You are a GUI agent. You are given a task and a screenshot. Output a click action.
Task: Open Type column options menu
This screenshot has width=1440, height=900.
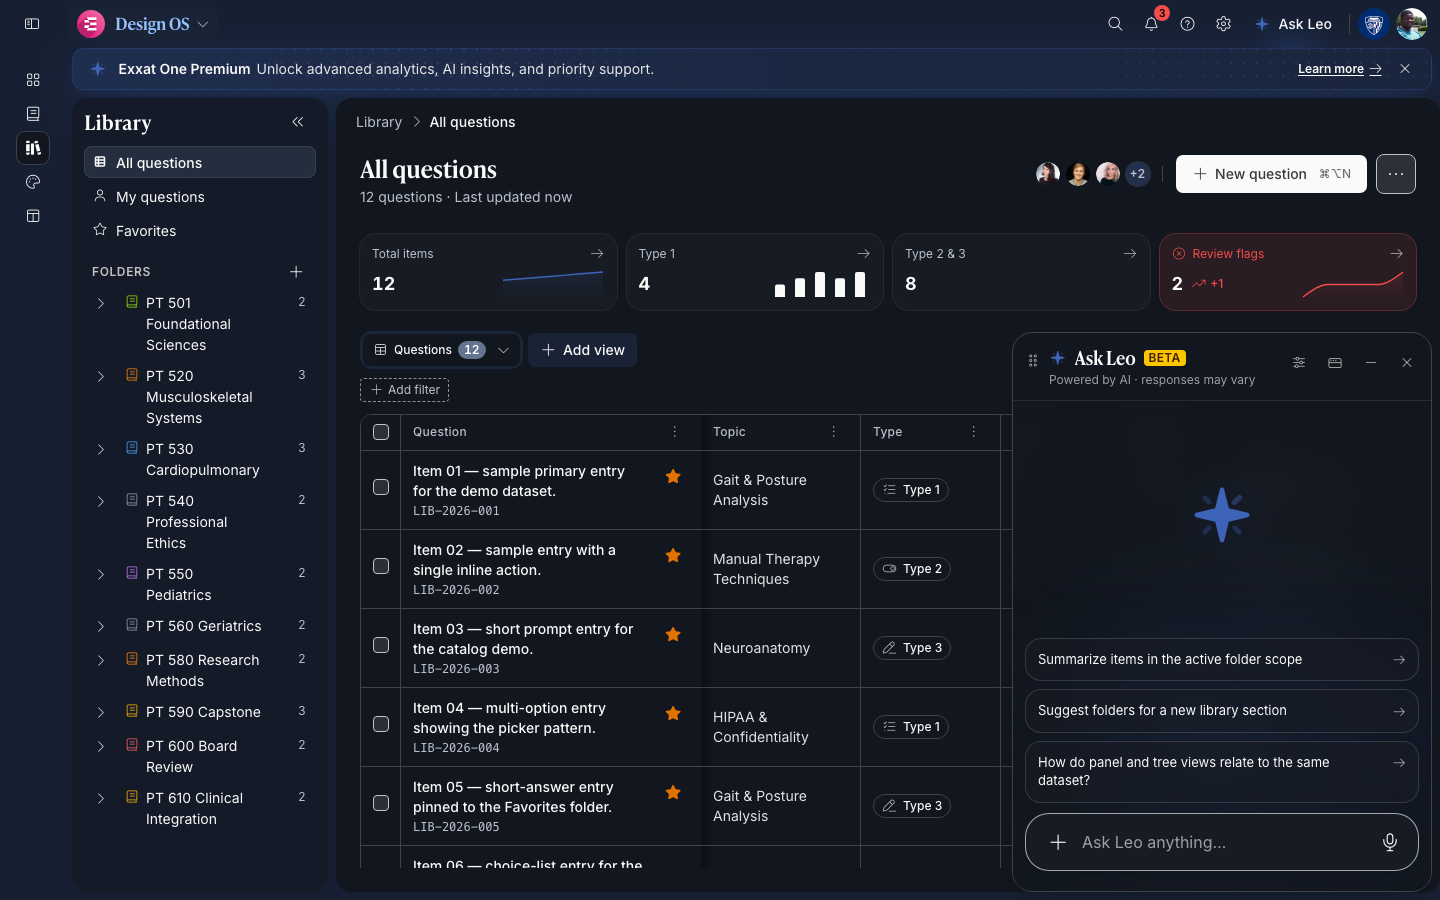click(974, 432)
